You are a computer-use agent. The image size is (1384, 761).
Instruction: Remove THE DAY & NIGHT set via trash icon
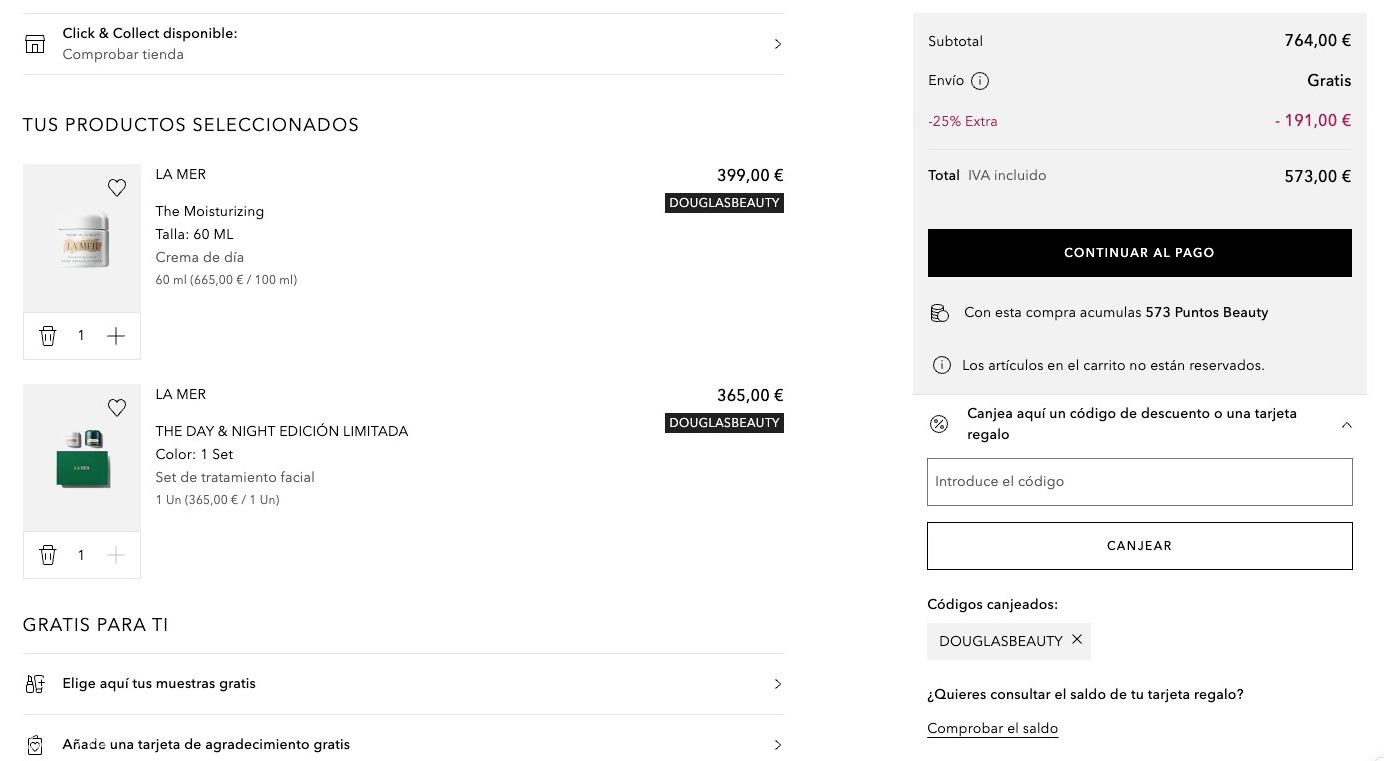[48, 555]
